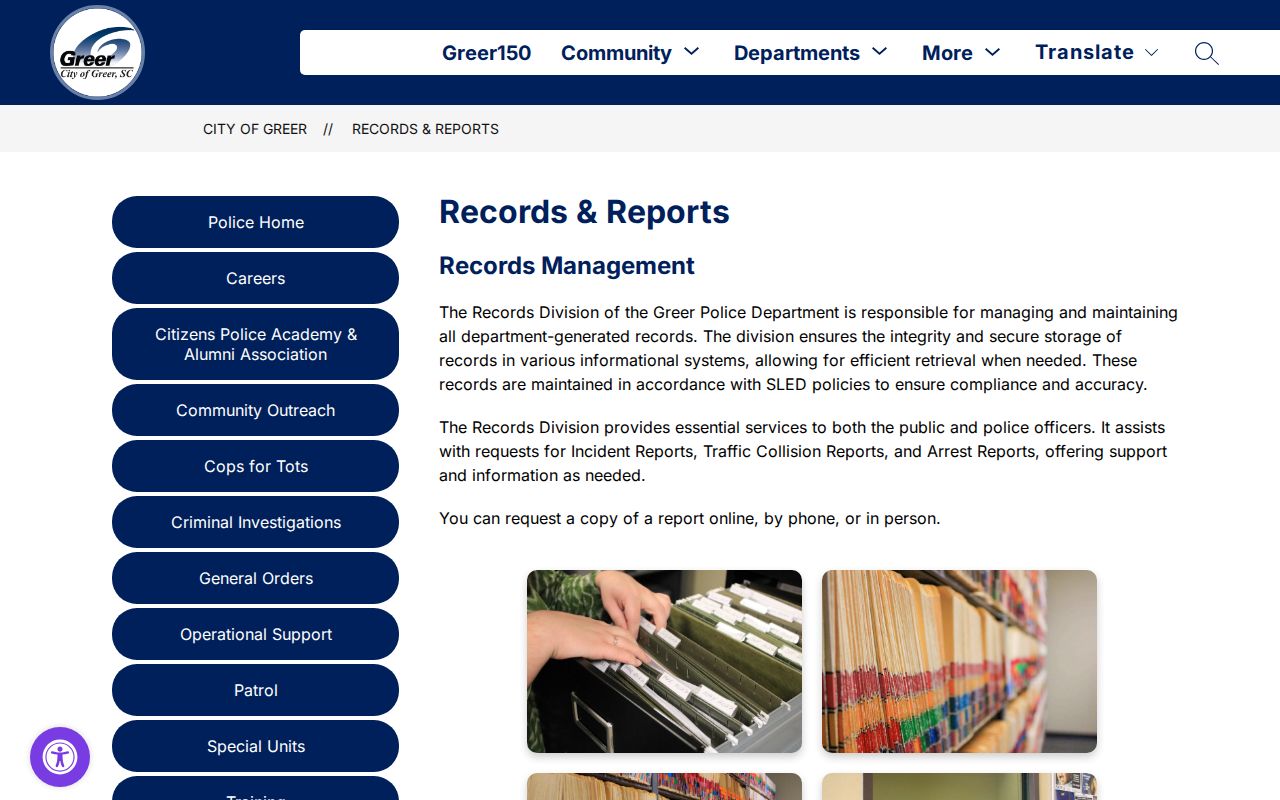The image size is (1280, 800).
Task: Open the accessibility options widget
Action: [60, 757]
